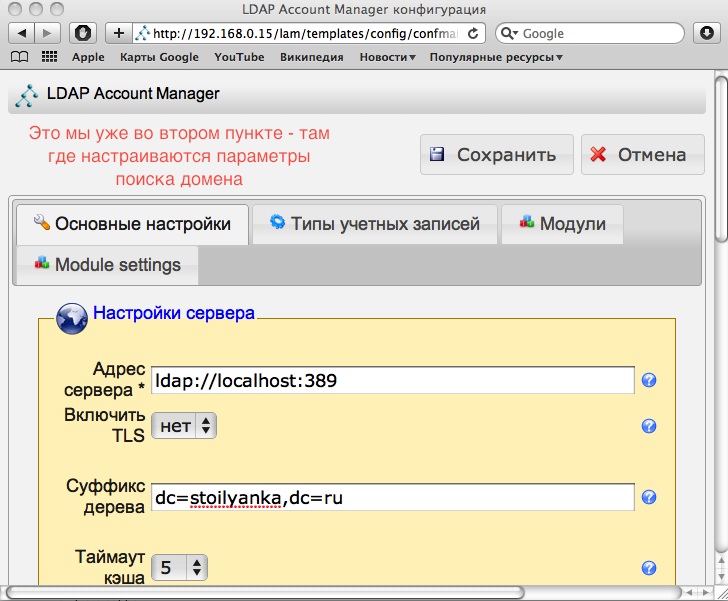Switch to Типы учетных записей tab
The height and width of the screenshot is (601, 728).
click(375, 224)
